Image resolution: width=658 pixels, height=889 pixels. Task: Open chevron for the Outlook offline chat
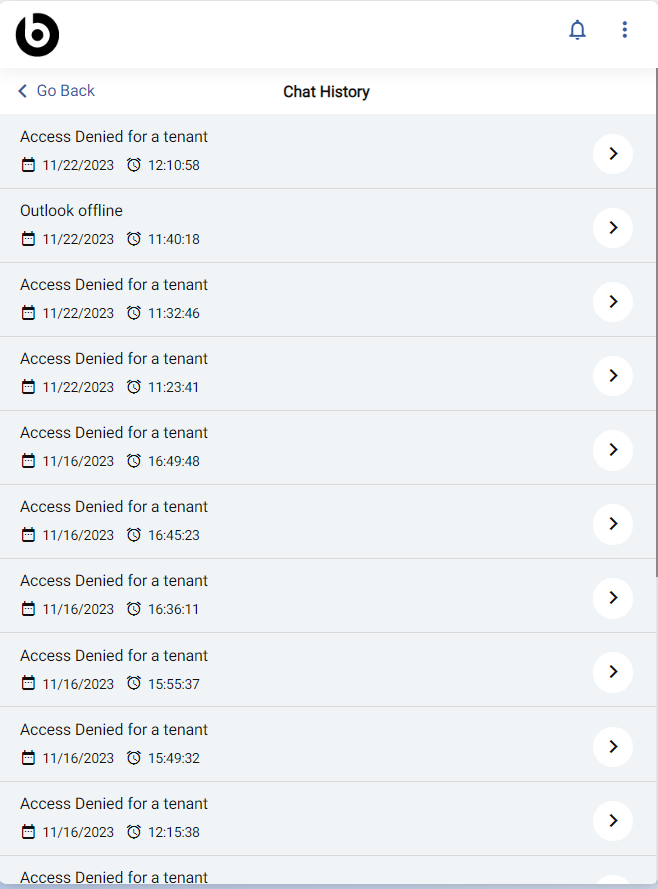pos(613,227)
